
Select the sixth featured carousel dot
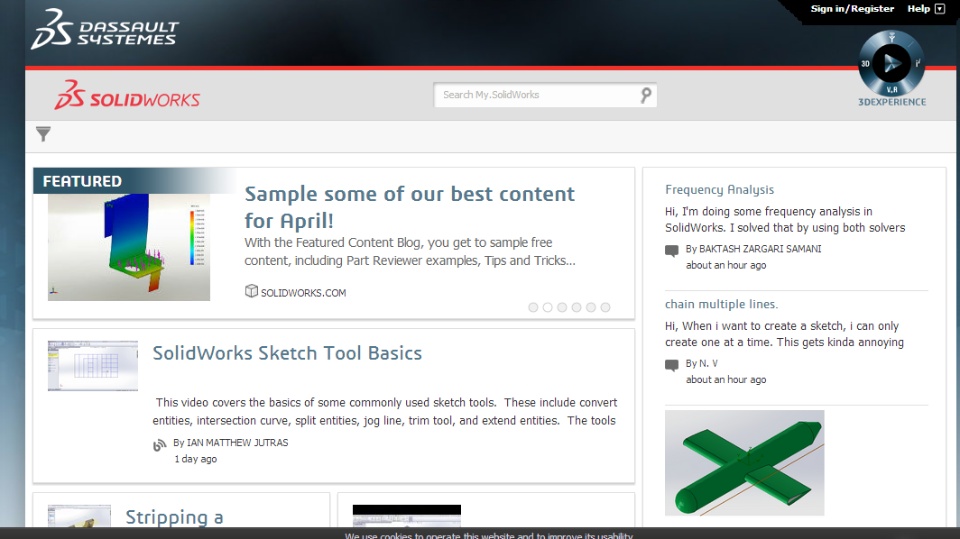tap(605, 307)
